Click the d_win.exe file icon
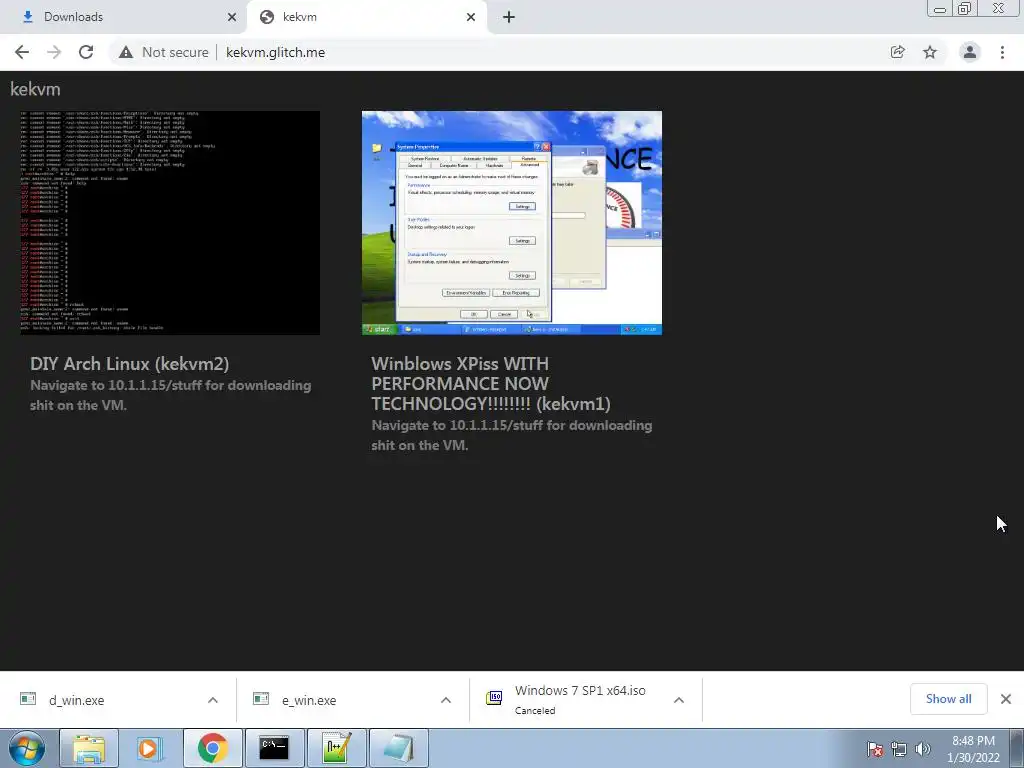The image size is (1024, 768). pyautogui.click(x=28, y=699)
